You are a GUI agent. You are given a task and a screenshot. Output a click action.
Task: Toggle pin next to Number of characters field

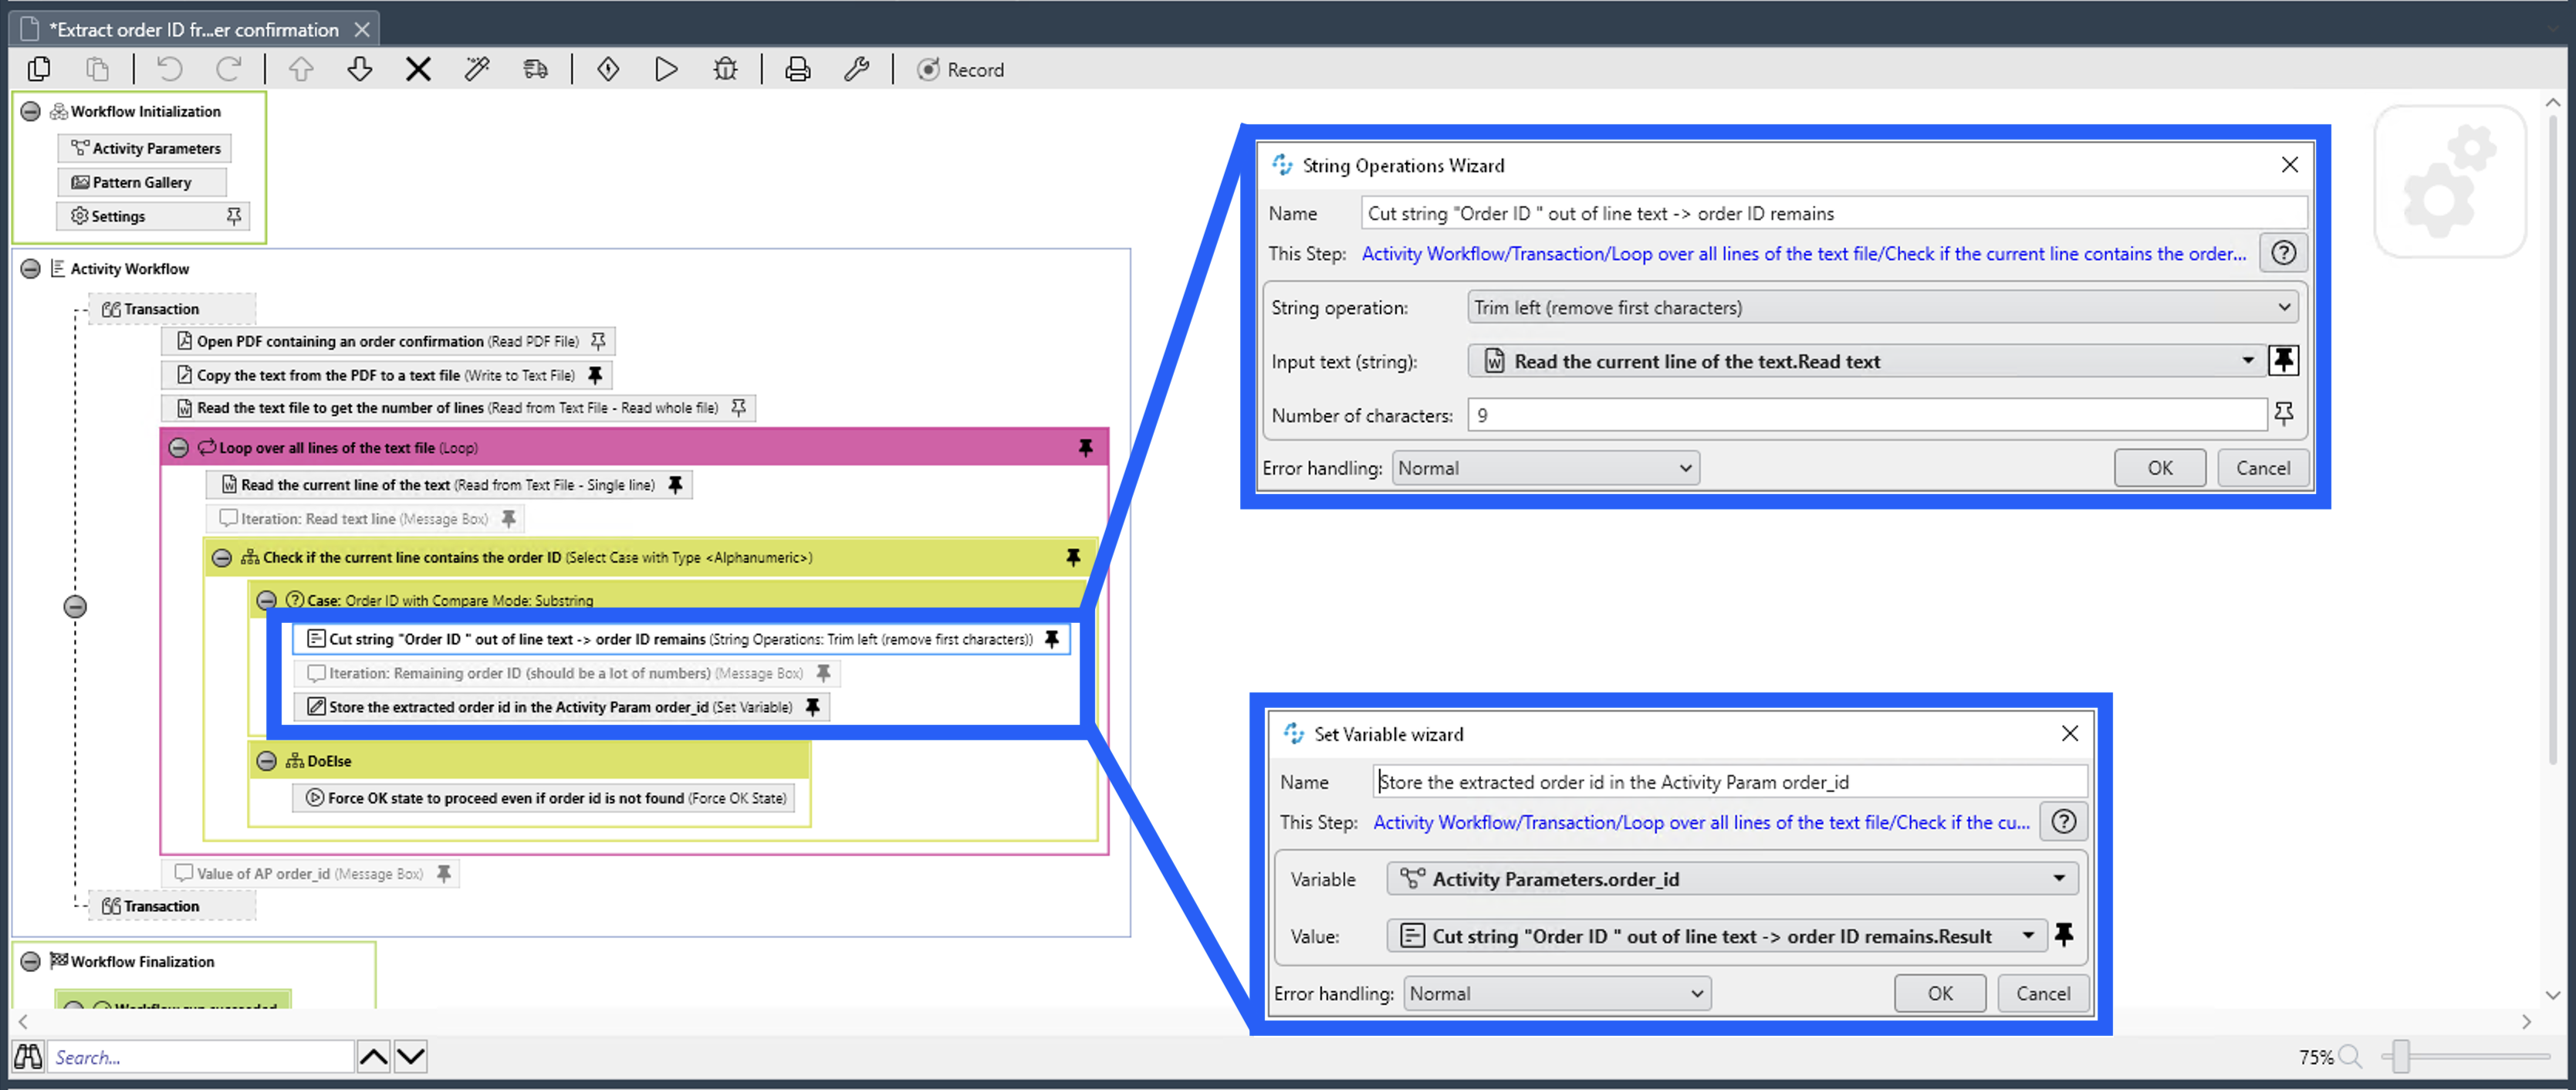(2283, 414)
